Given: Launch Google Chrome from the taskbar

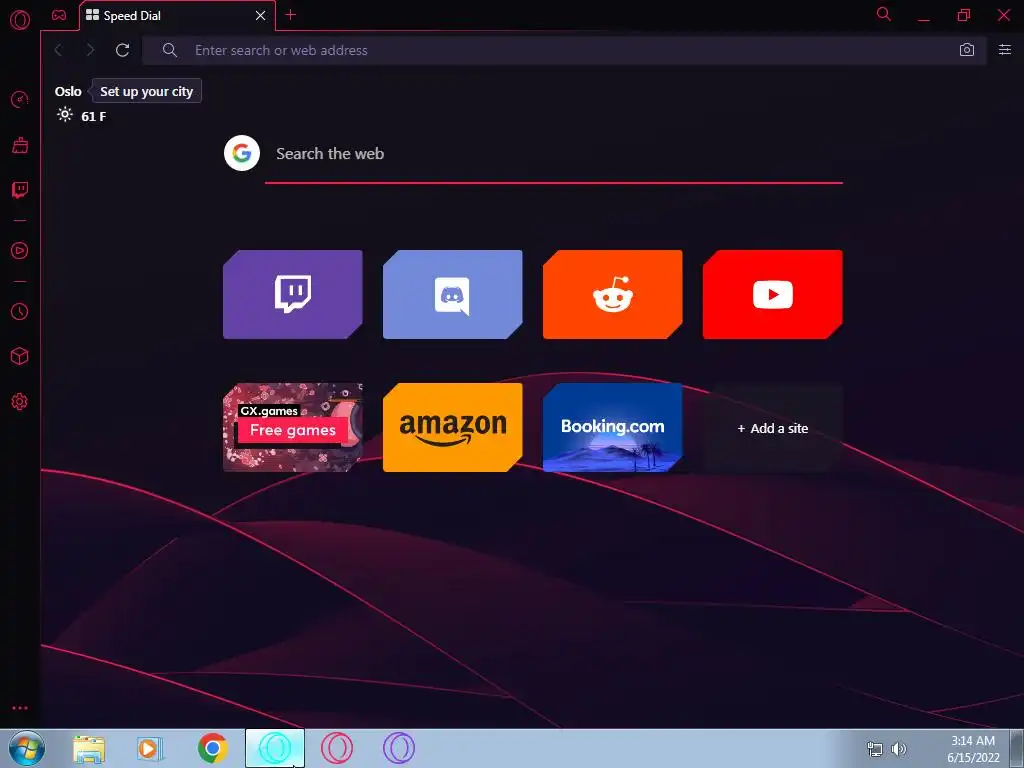Looking at the screenshot, I should (213, 748).
